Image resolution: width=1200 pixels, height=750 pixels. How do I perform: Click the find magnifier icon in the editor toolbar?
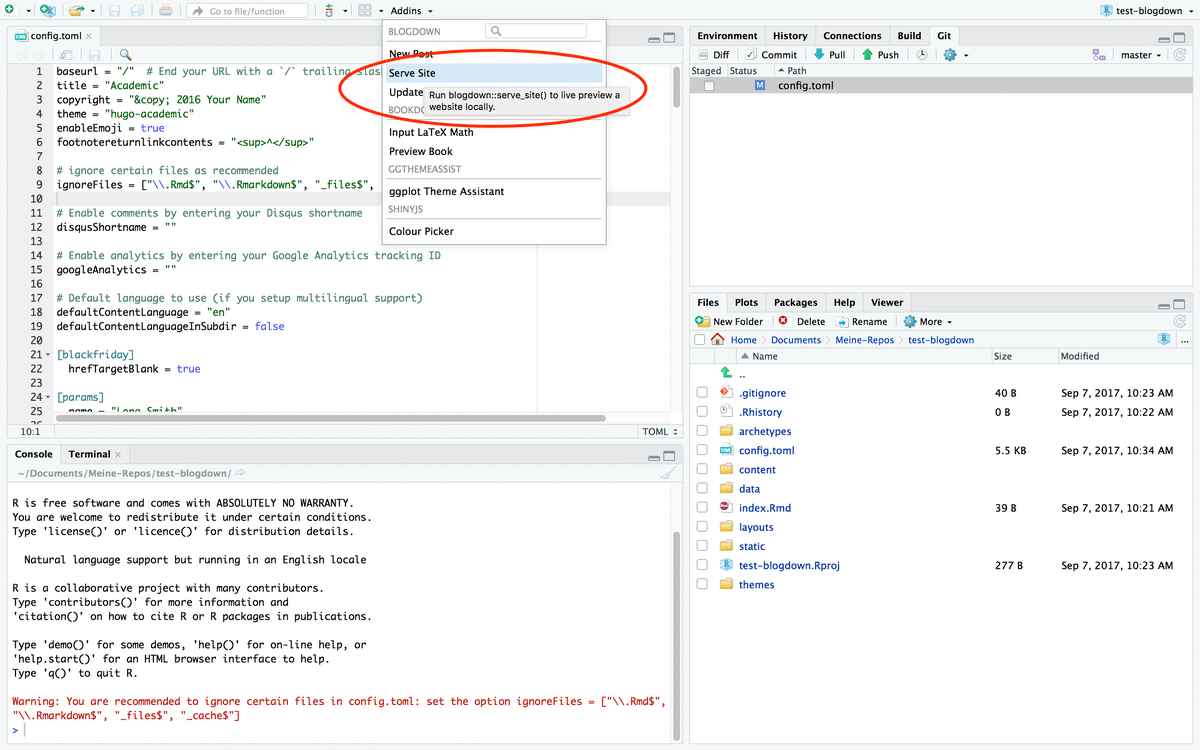125,55
